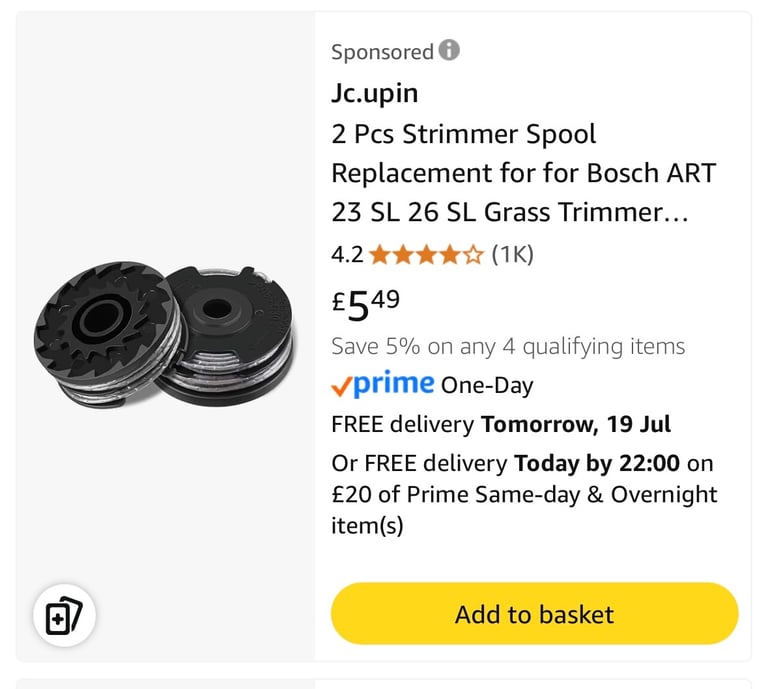
Task: Tap the One-Day delivery label
Action: (x=487, y=385)
